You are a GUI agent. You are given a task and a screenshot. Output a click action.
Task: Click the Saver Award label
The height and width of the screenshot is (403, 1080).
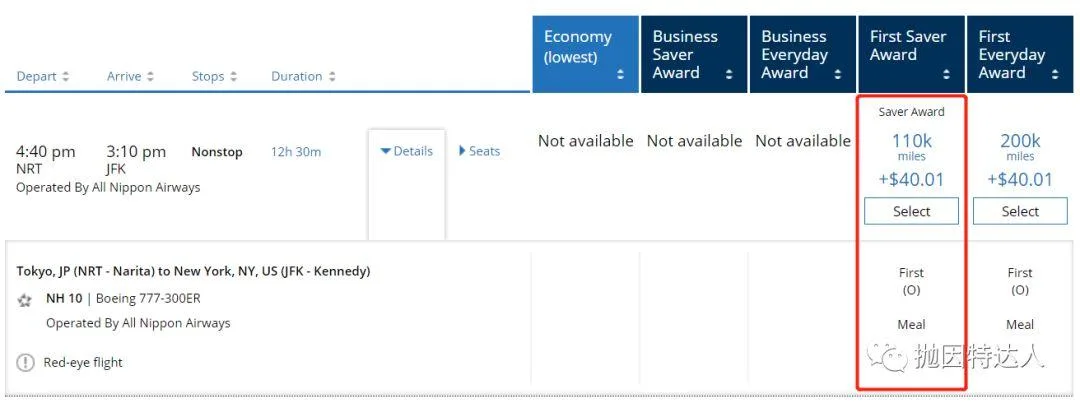[x=911, y=112]
